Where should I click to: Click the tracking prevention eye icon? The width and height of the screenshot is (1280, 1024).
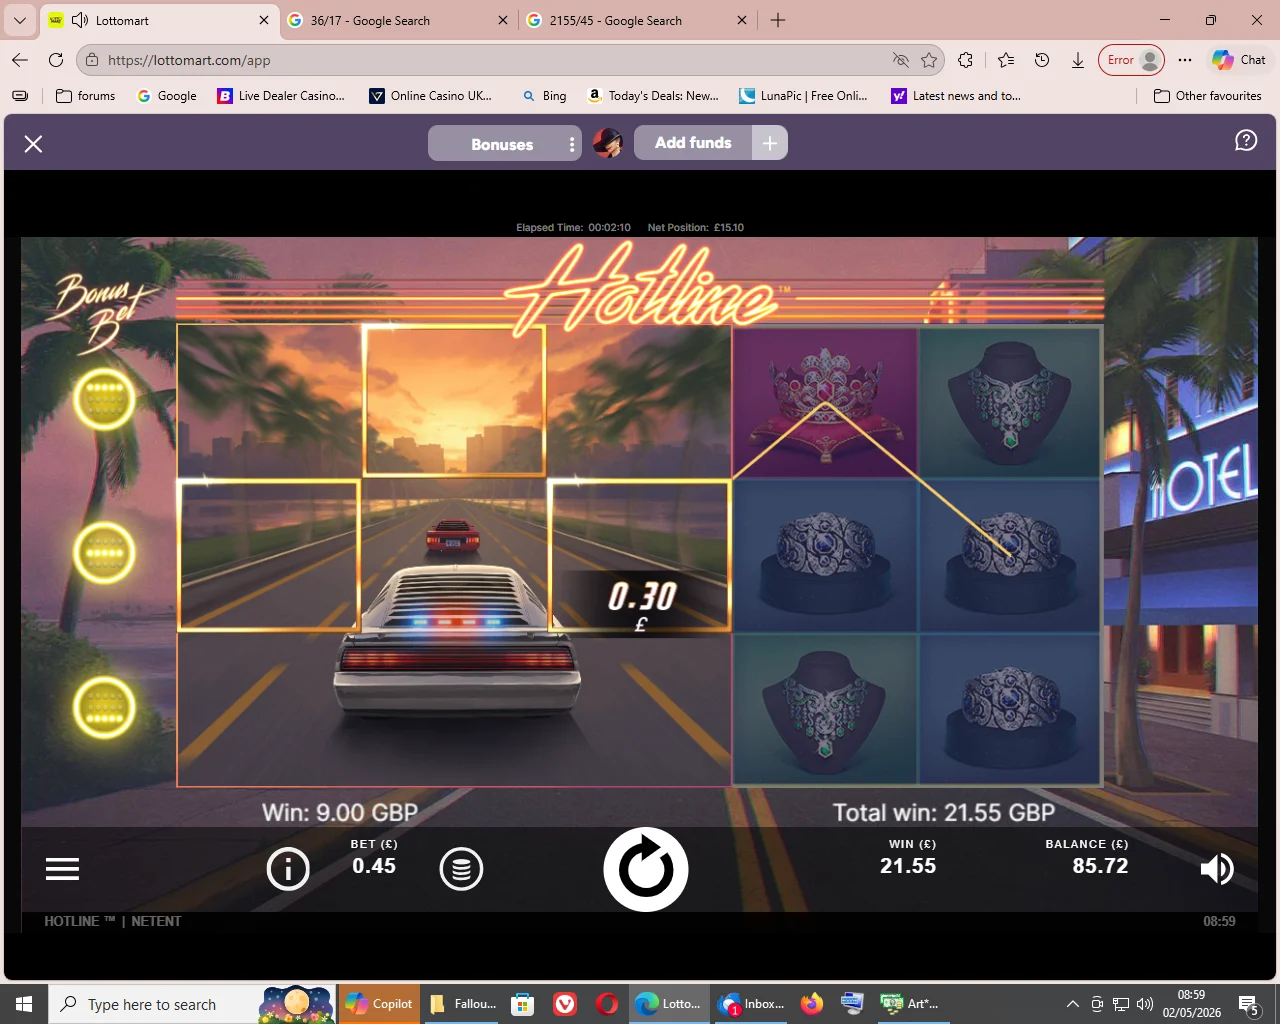click(900, 60)
